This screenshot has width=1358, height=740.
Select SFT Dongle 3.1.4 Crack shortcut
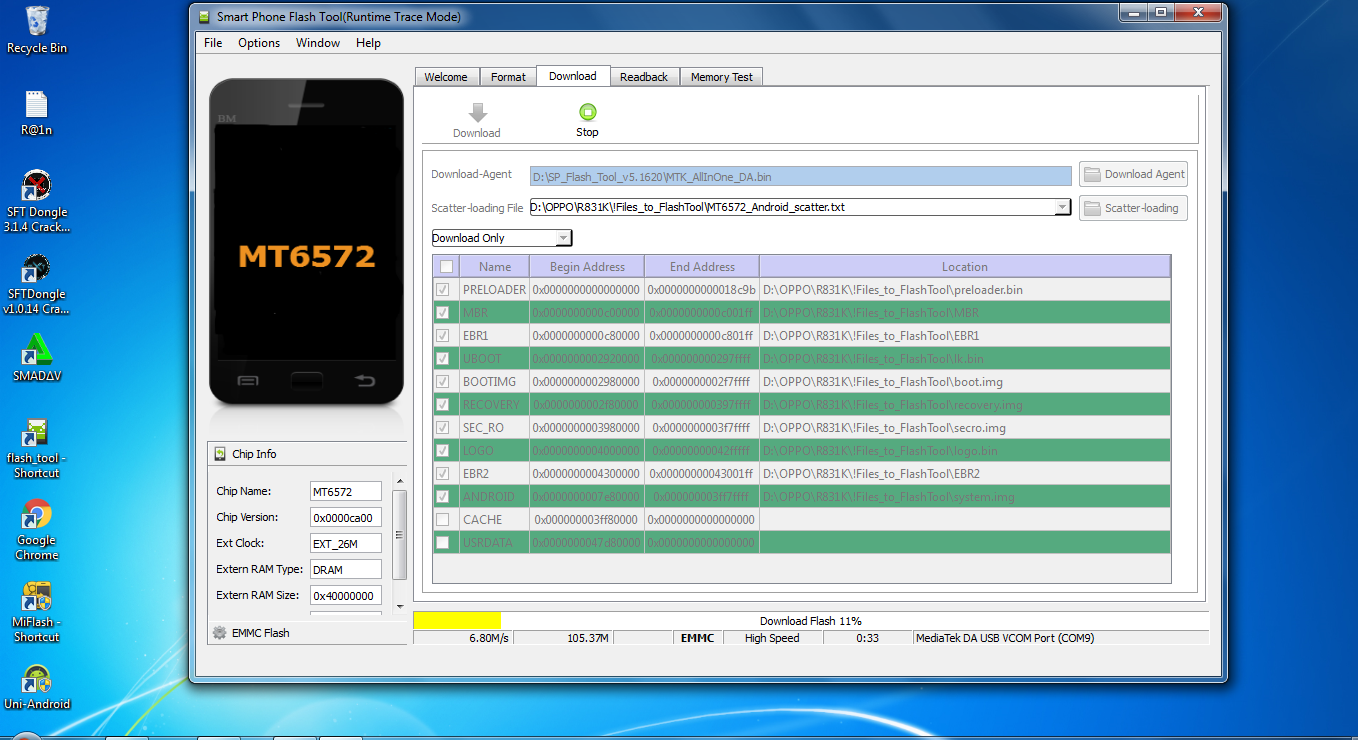click(x=37, y=201)
